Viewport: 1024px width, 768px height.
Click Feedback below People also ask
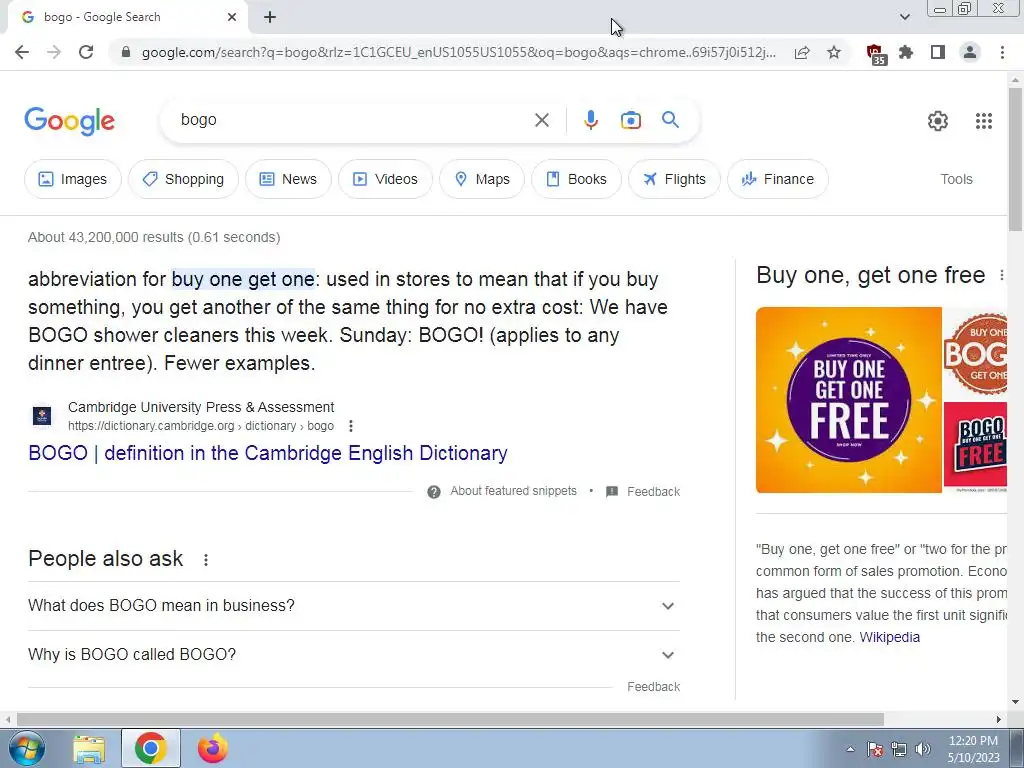click(x=653, y=687)
